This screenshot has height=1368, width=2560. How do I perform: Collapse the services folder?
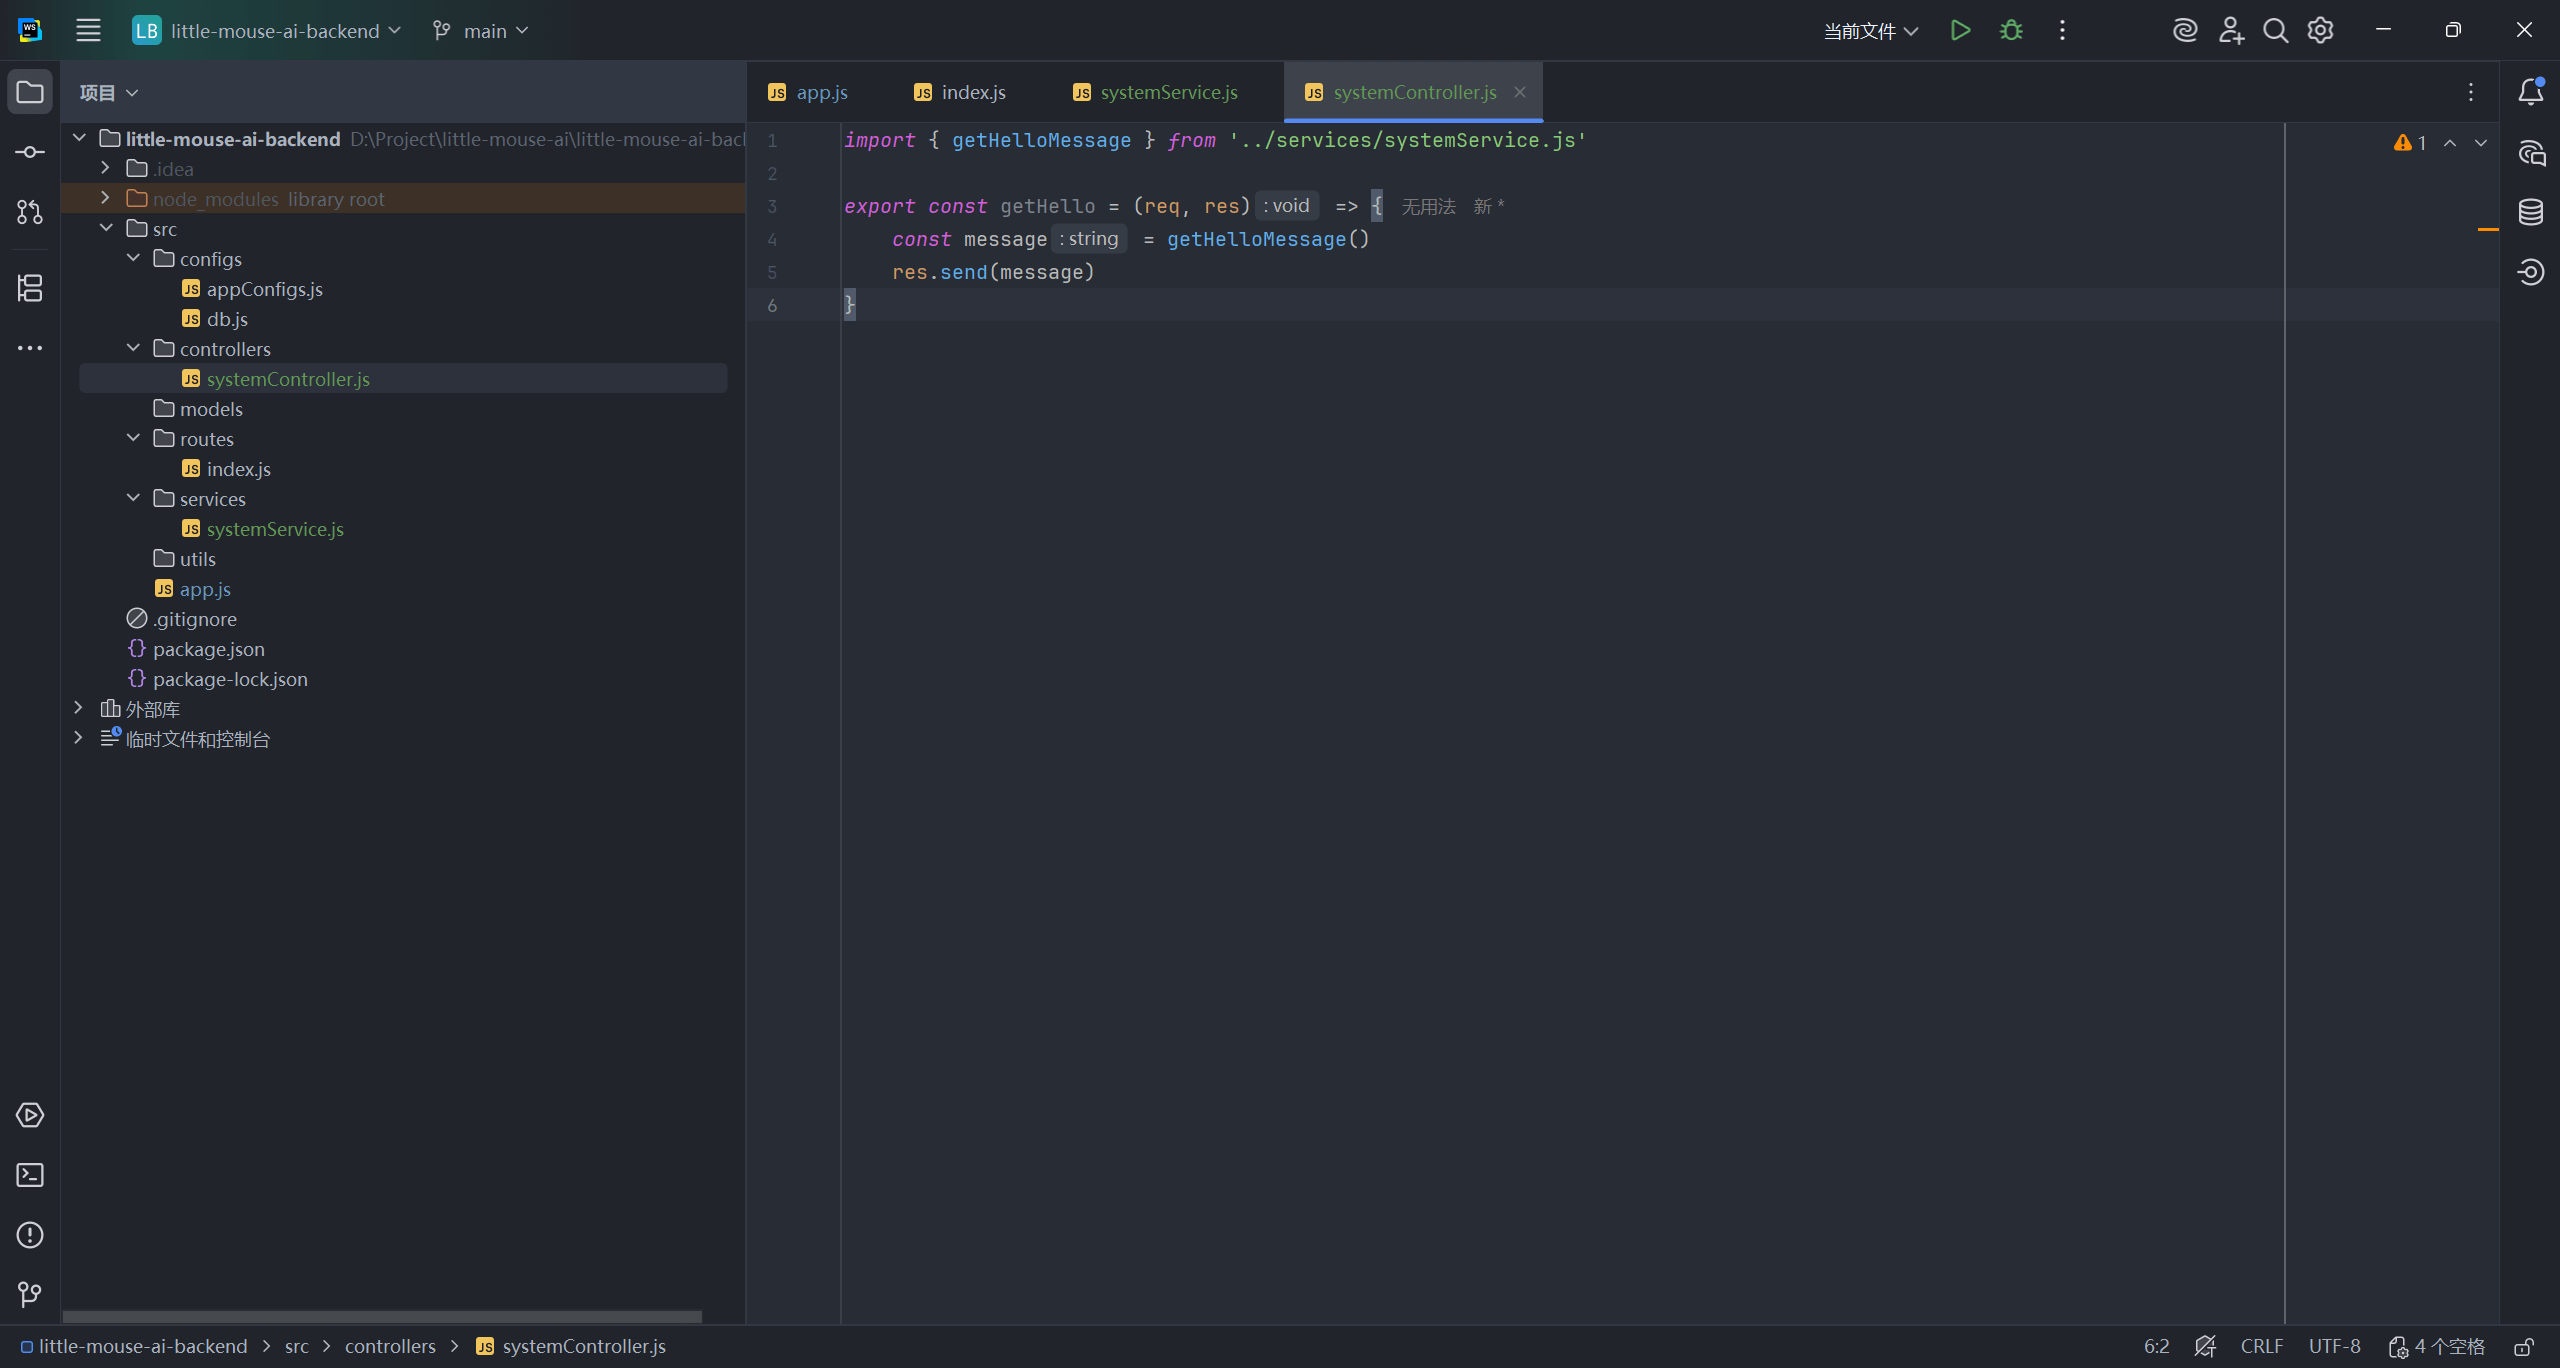[133, 498]
